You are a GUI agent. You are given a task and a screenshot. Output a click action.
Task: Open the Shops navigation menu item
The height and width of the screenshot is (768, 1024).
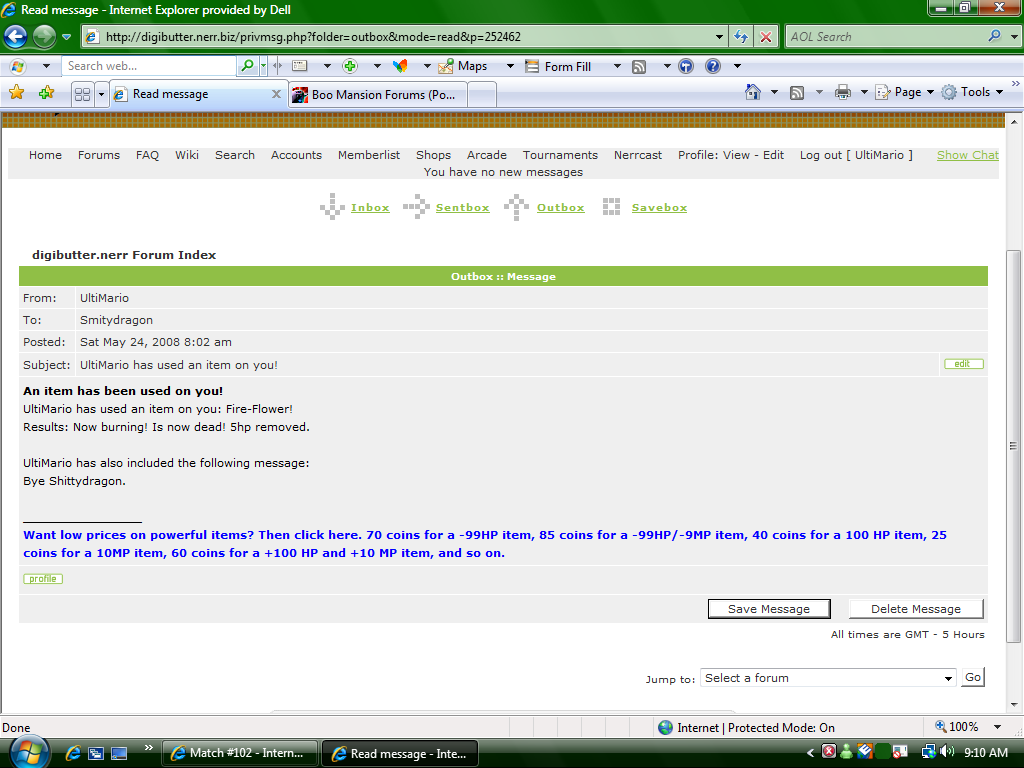coord(433,155)
